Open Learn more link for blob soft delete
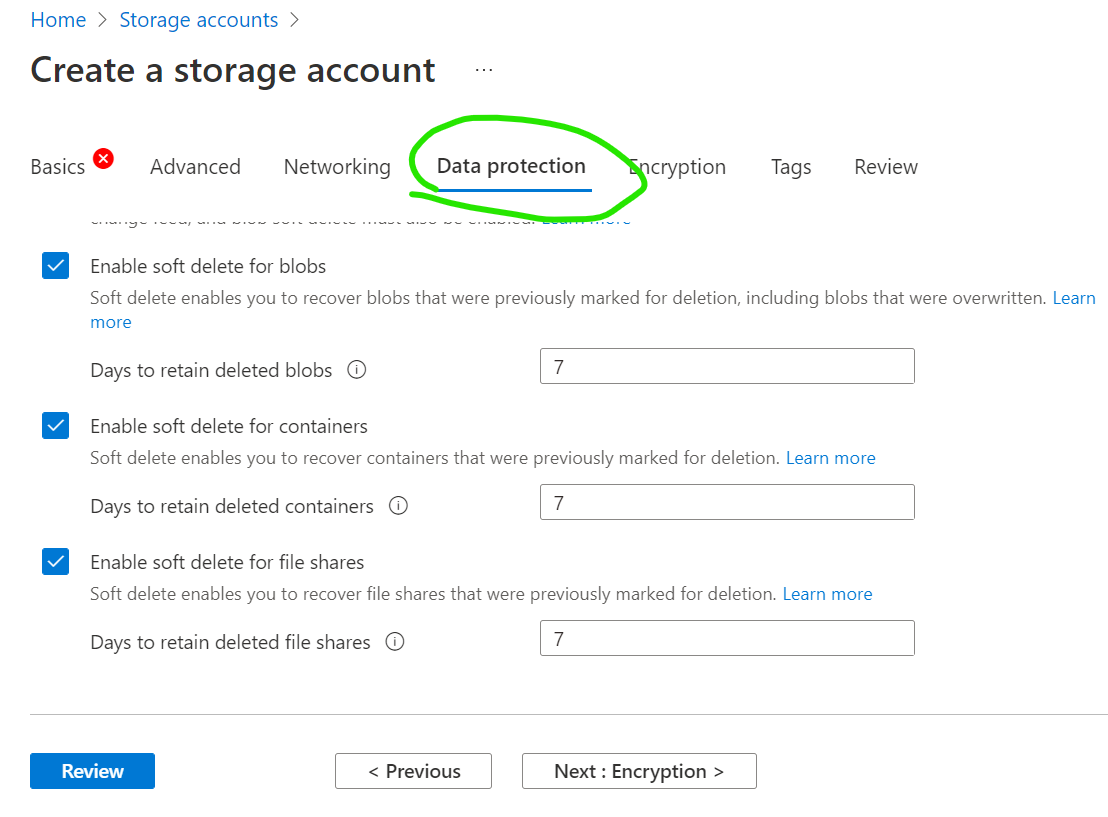Screen dimensions: 1108x817 tap(1074, 298)
